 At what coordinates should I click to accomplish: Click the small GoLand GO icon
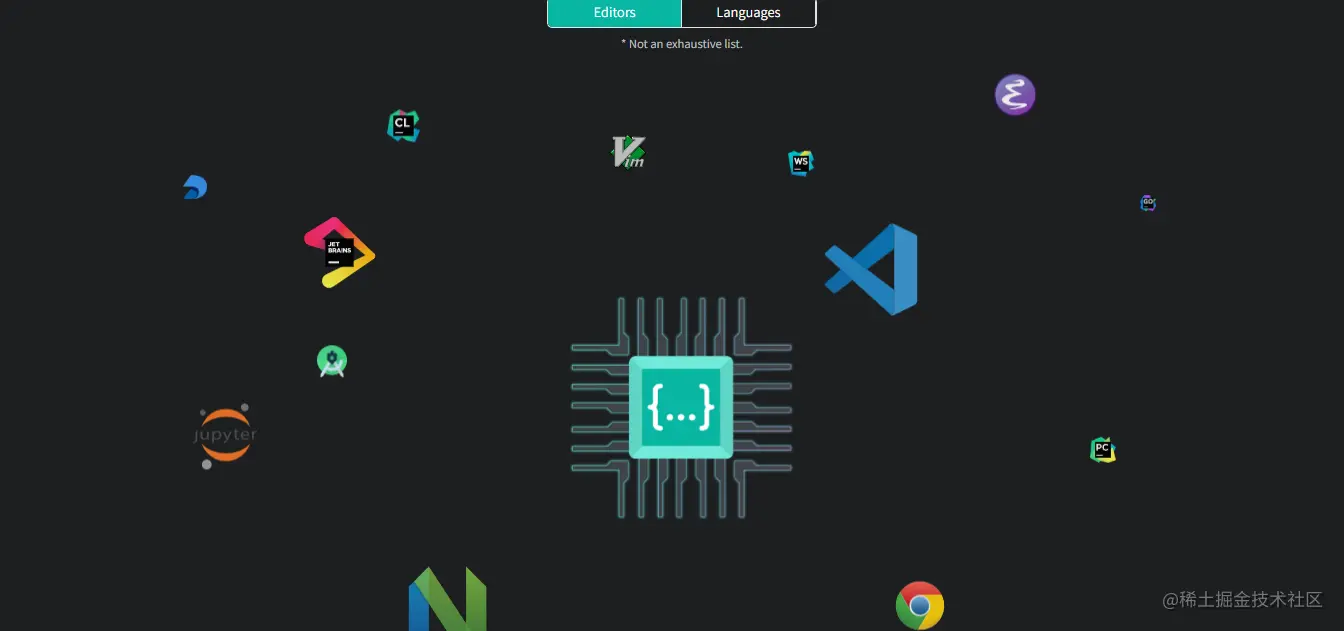coord(1148,203)
